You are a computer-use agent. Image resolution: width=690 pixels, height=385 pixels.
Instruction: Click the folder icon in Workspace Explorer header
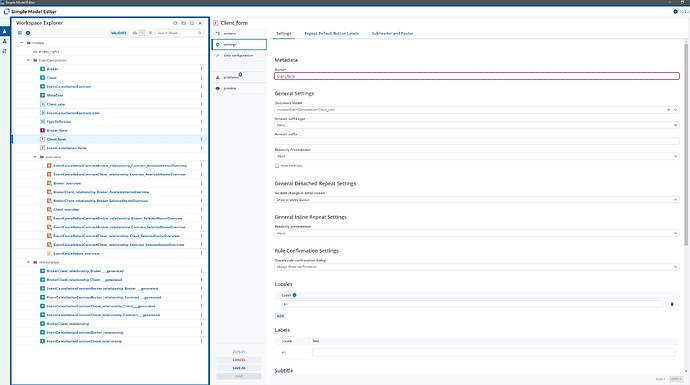pos(184,23)
